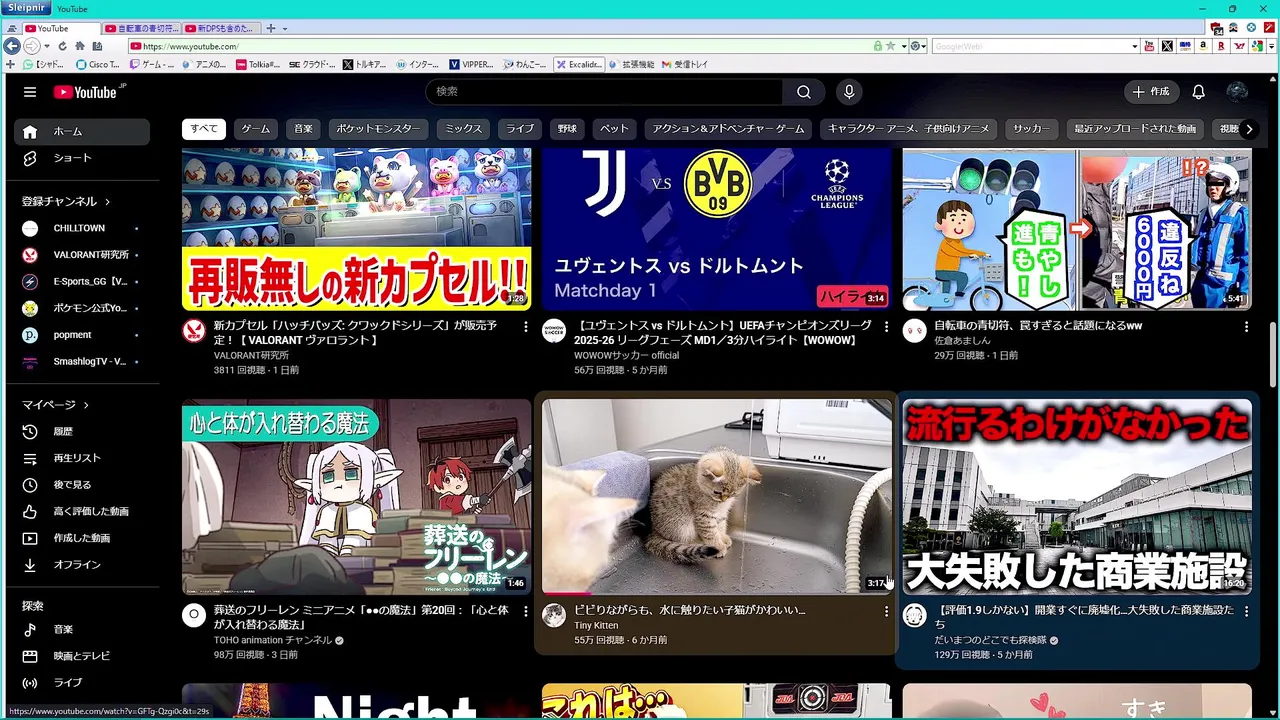Image resolution: width=1280 pixels, height=720 pixels.
Task: Expand 登録チャンネル section chevron
Action: coord(107,201)
